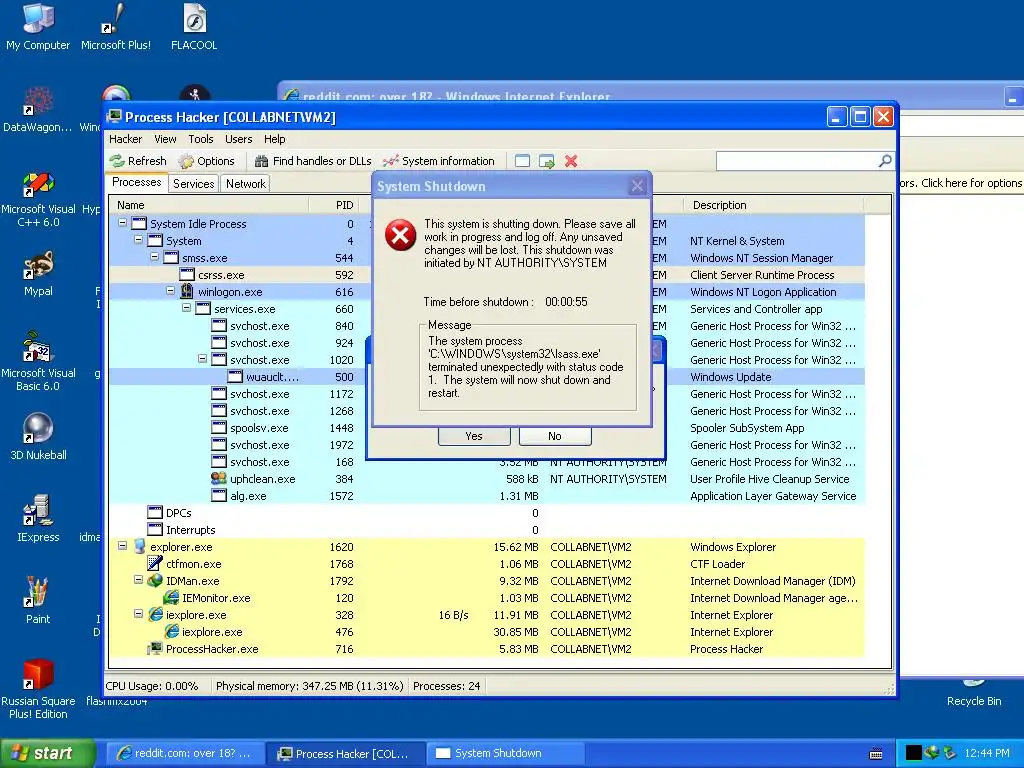Switch to the Services tab
Image resolution: width=1024 pixels, height=768 pixels.
[x=193, y=184]
